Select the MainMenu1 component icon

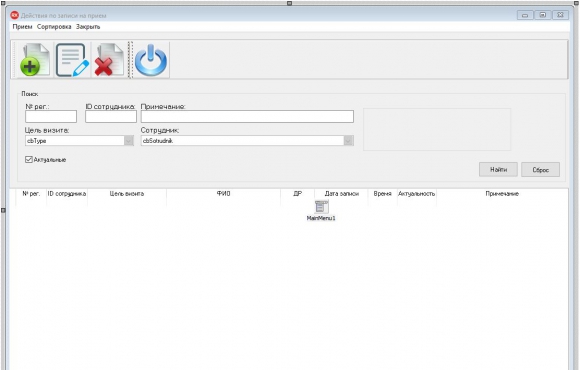pos(321,207)
